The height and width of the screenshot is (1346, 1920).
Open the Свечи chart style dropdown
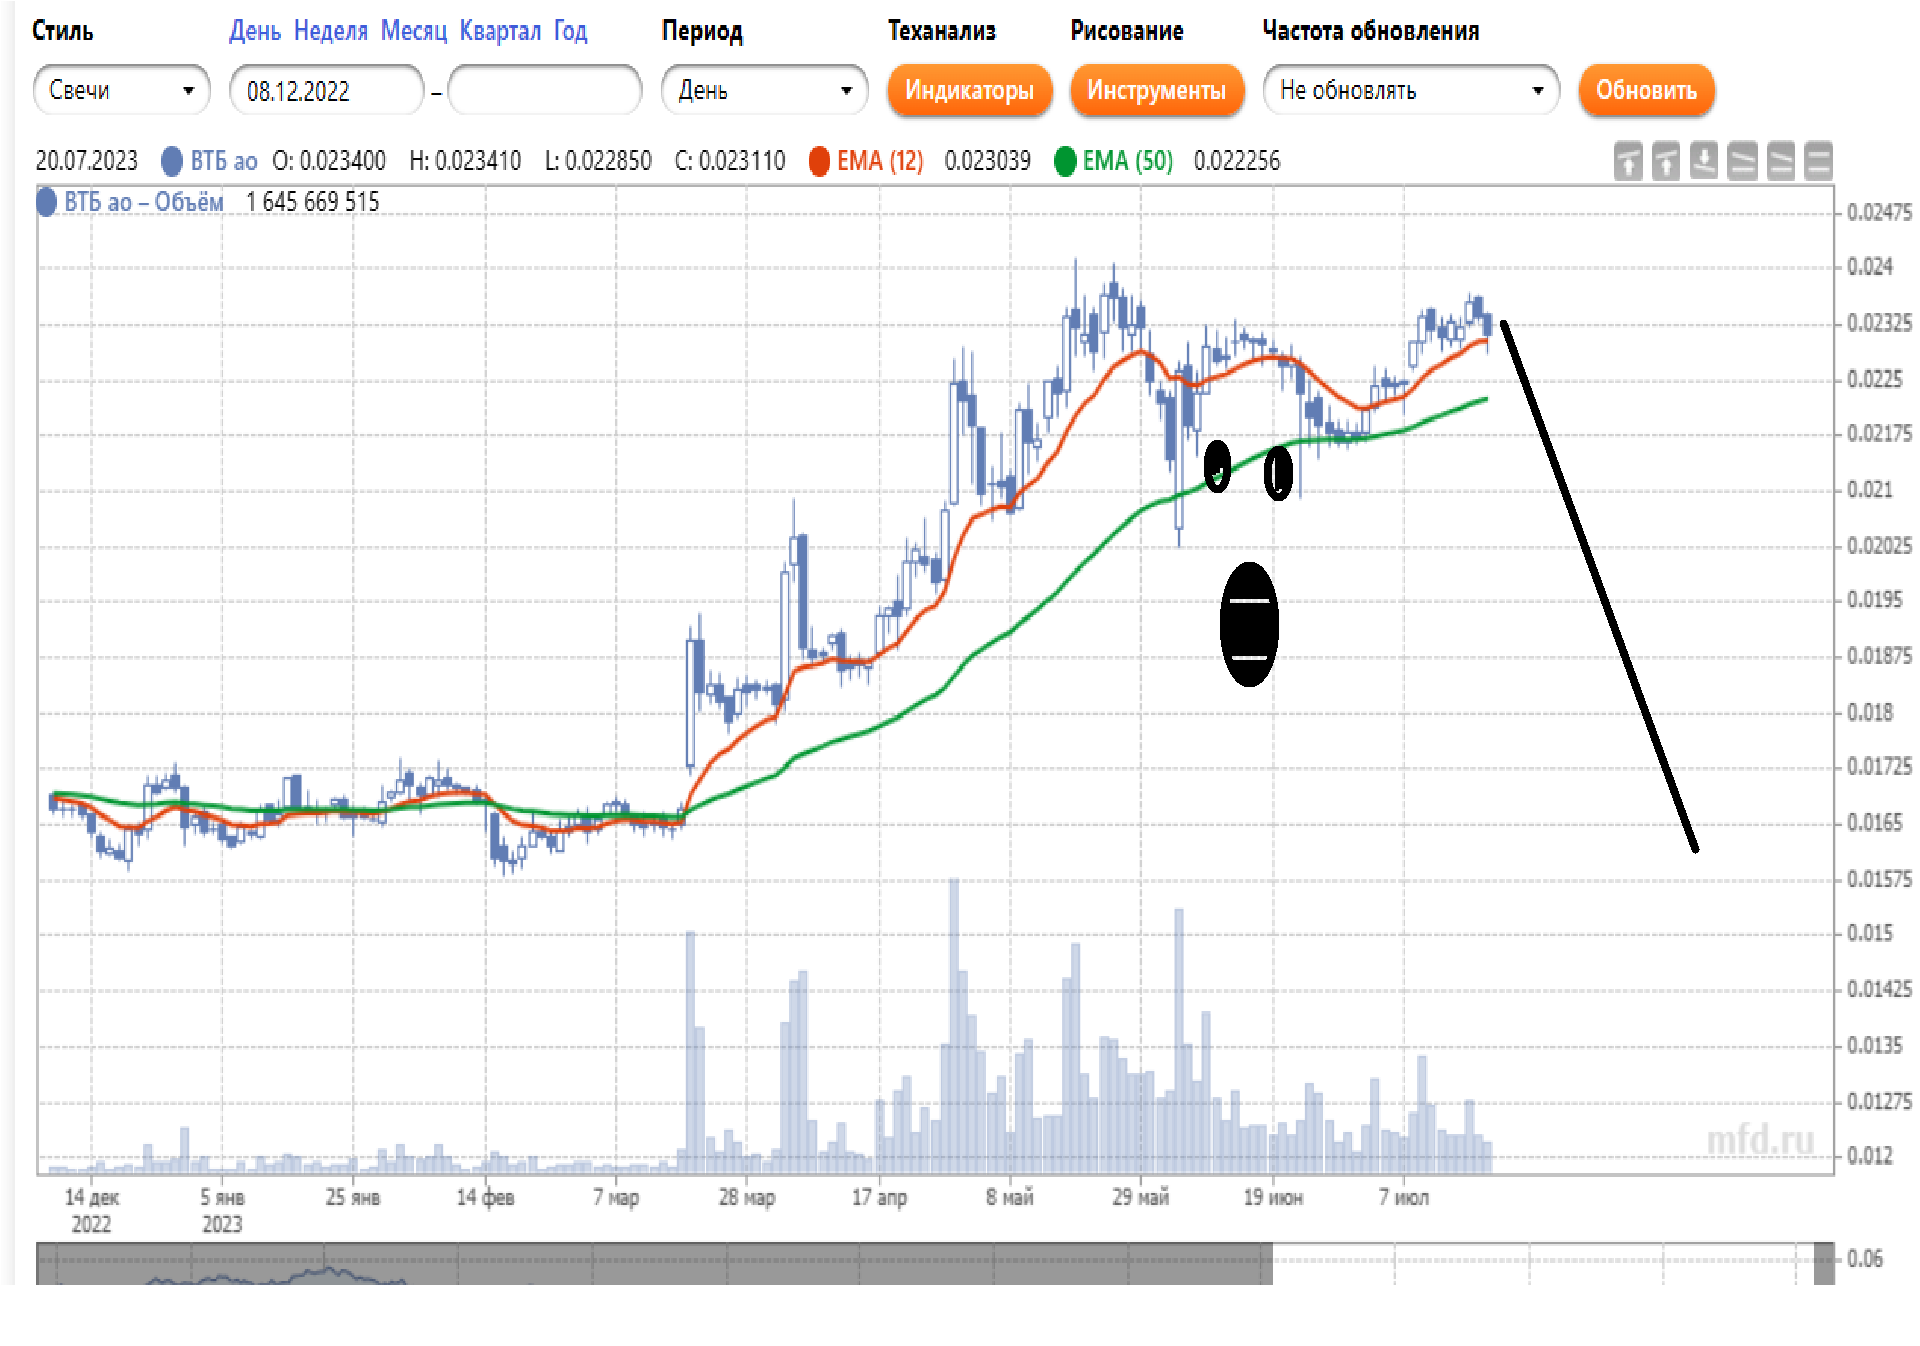[121, 91]
